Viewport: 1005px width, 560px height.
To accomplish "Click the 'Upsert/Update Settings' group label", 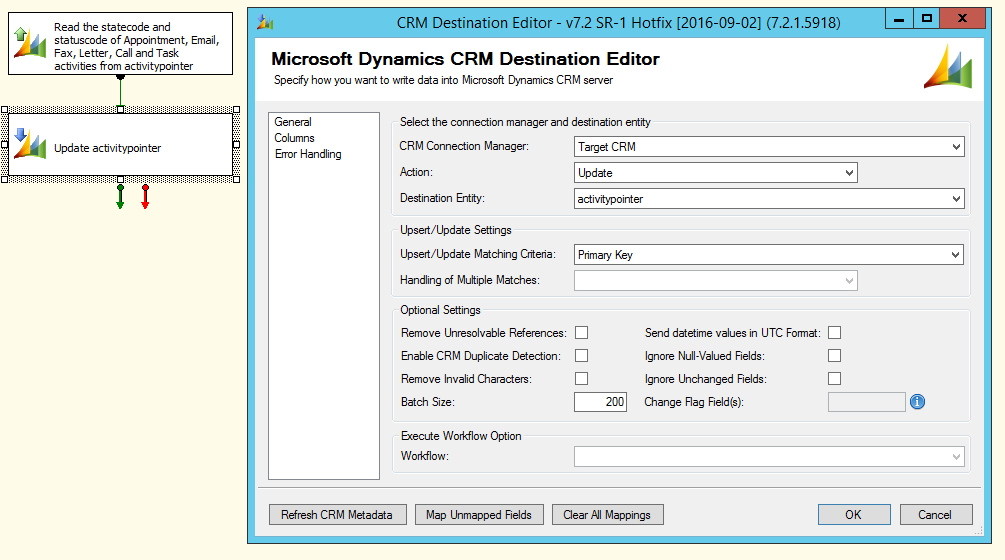I will coord(456,230).
